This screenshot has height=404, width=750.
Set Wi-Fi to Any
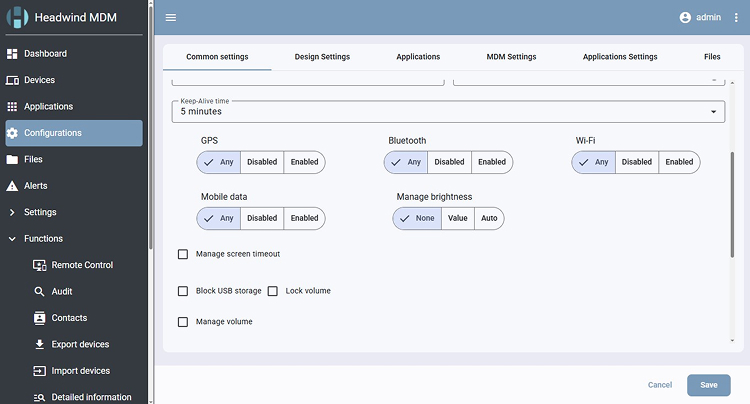pyautogui.click(x=594, y=162)
